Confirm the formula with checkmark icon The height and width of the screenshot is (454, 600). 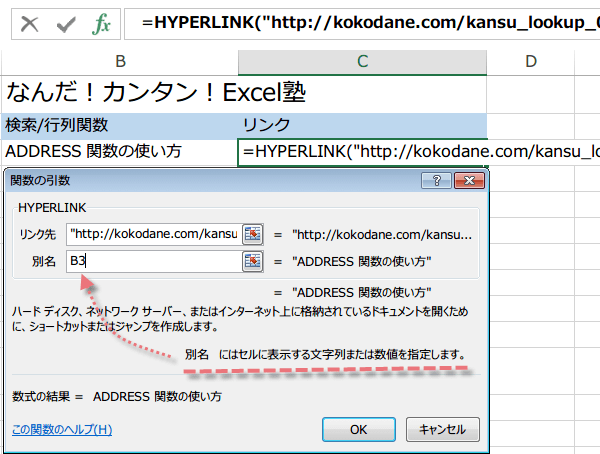point(66,24)
